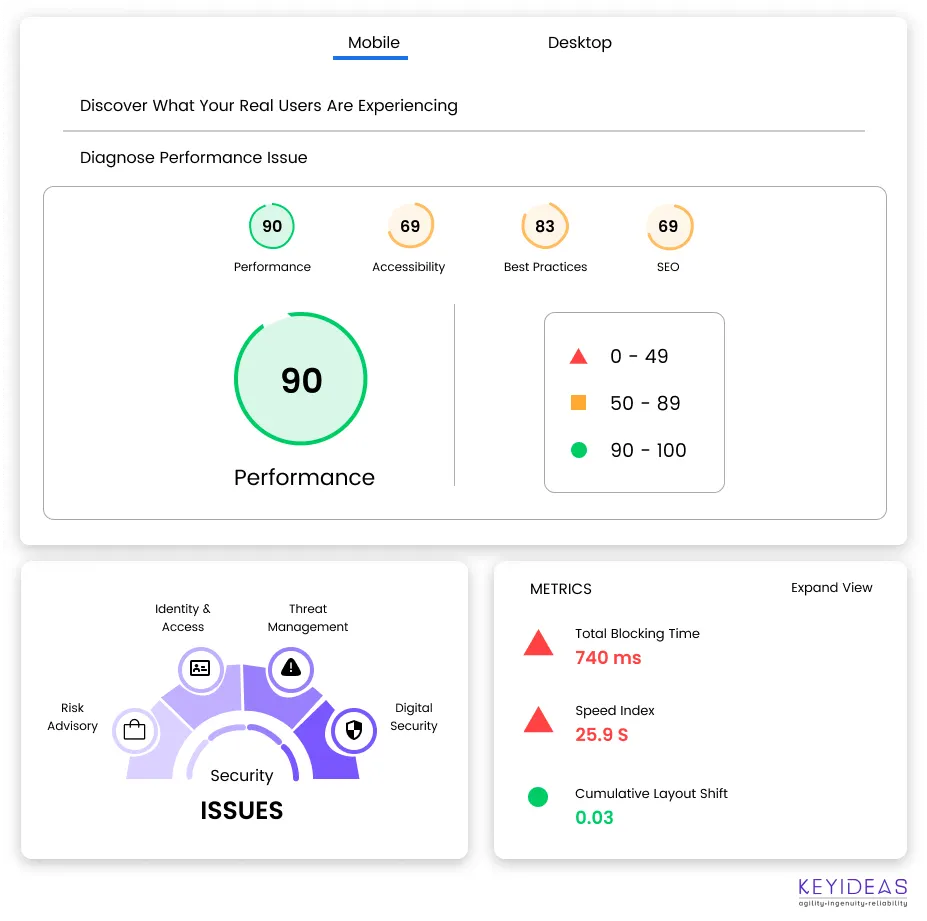927x921 pixels.
Task: Click the Expand View link
Action: 832,588
